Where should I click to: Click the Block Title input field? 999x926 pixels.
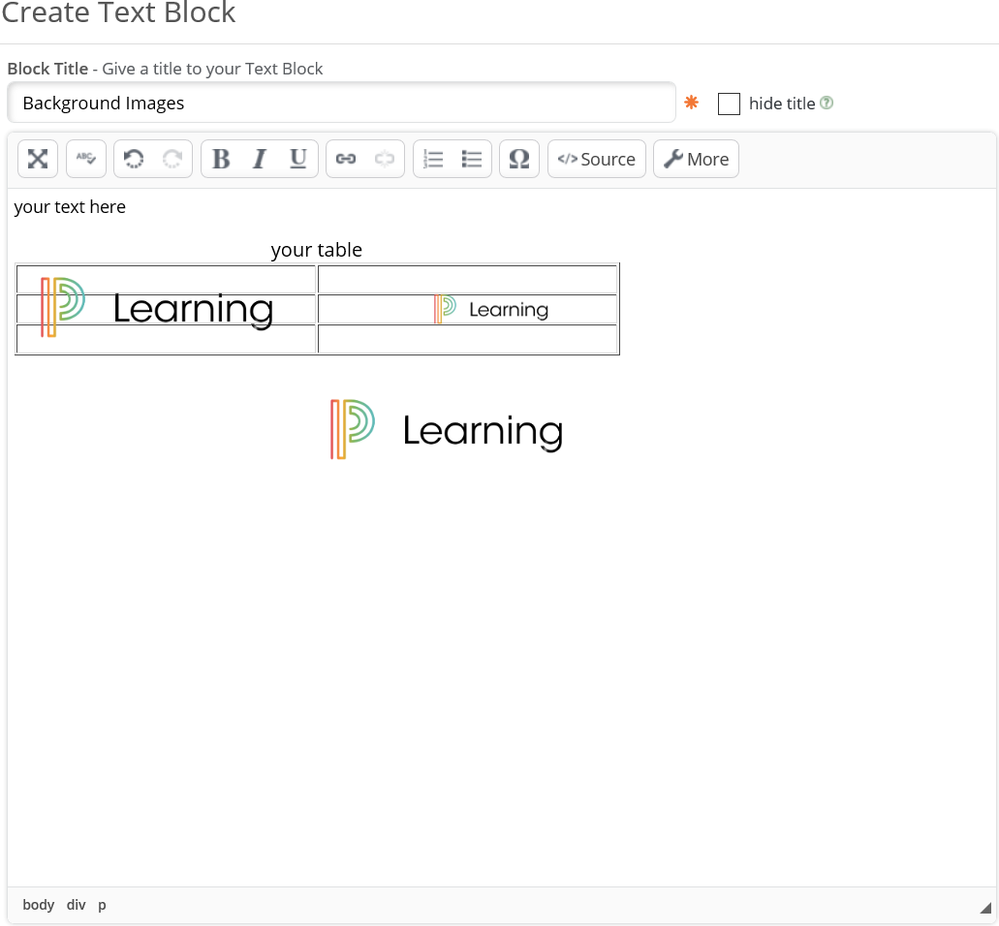(x=341, y=103)
